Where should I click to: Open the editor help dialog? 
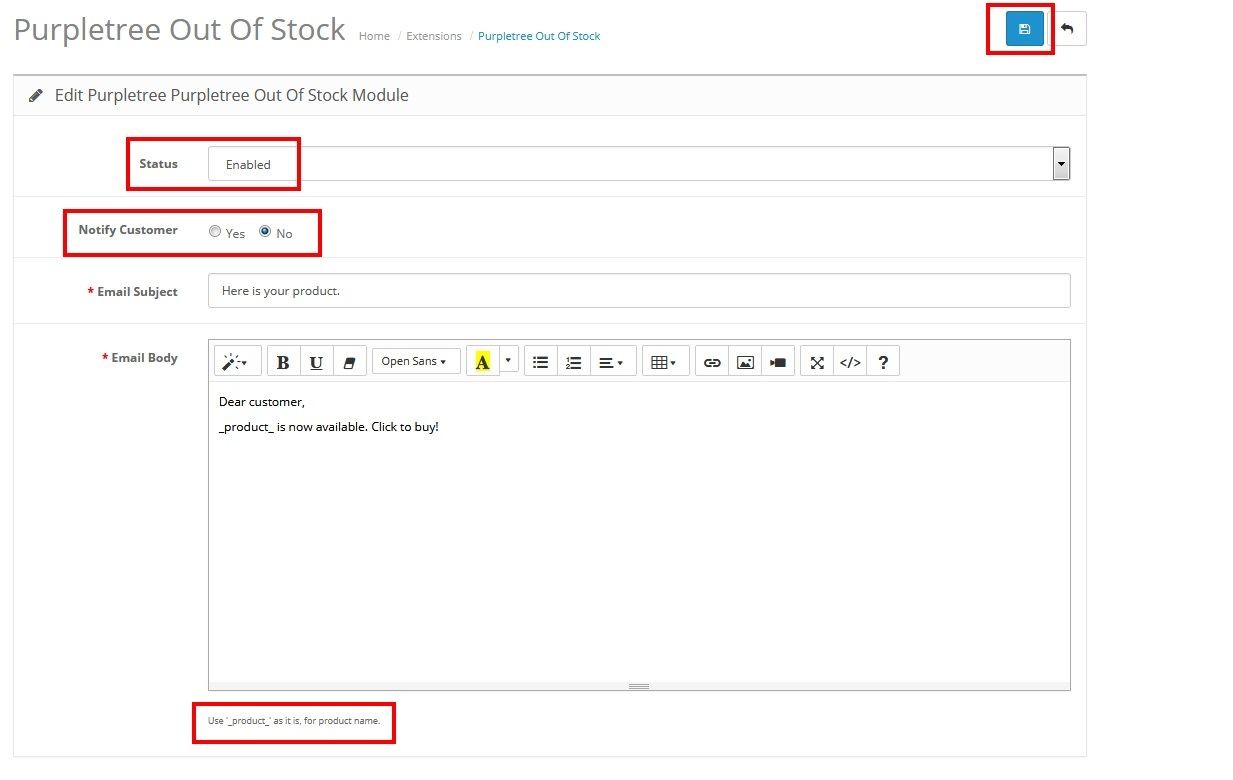tap(883, 362)
